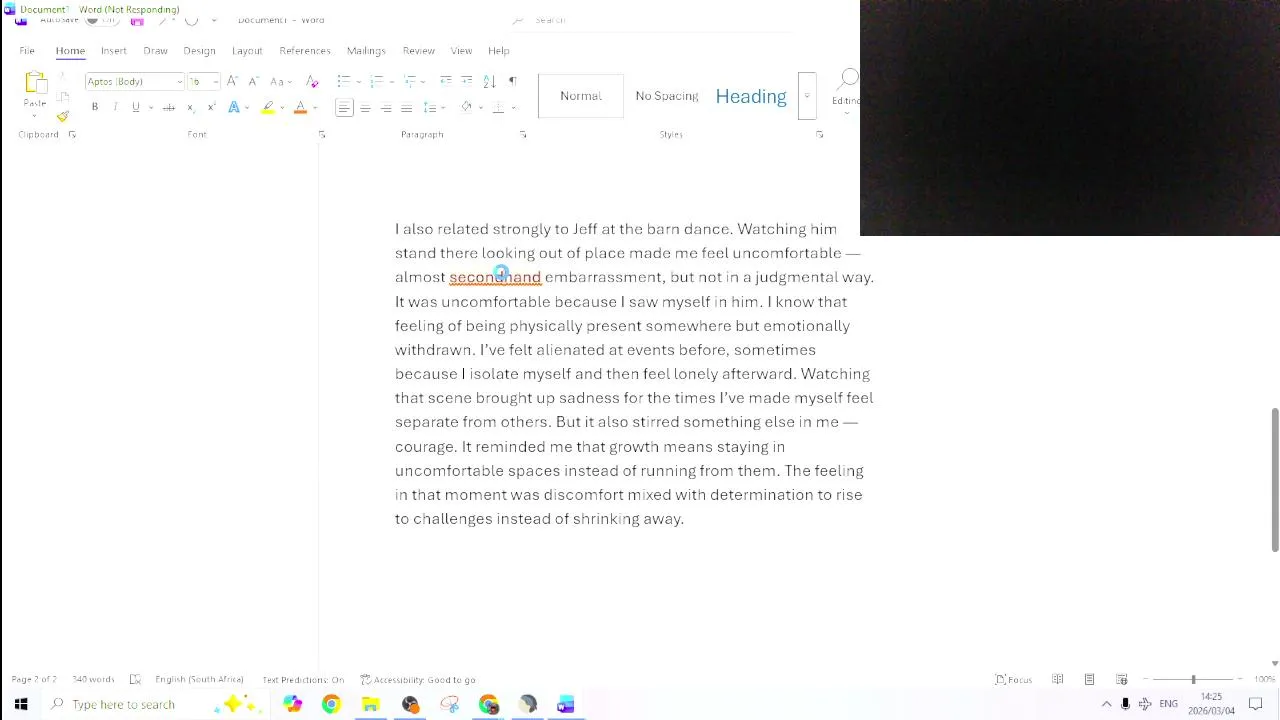Open the notification center icon

pos(1256,705)
